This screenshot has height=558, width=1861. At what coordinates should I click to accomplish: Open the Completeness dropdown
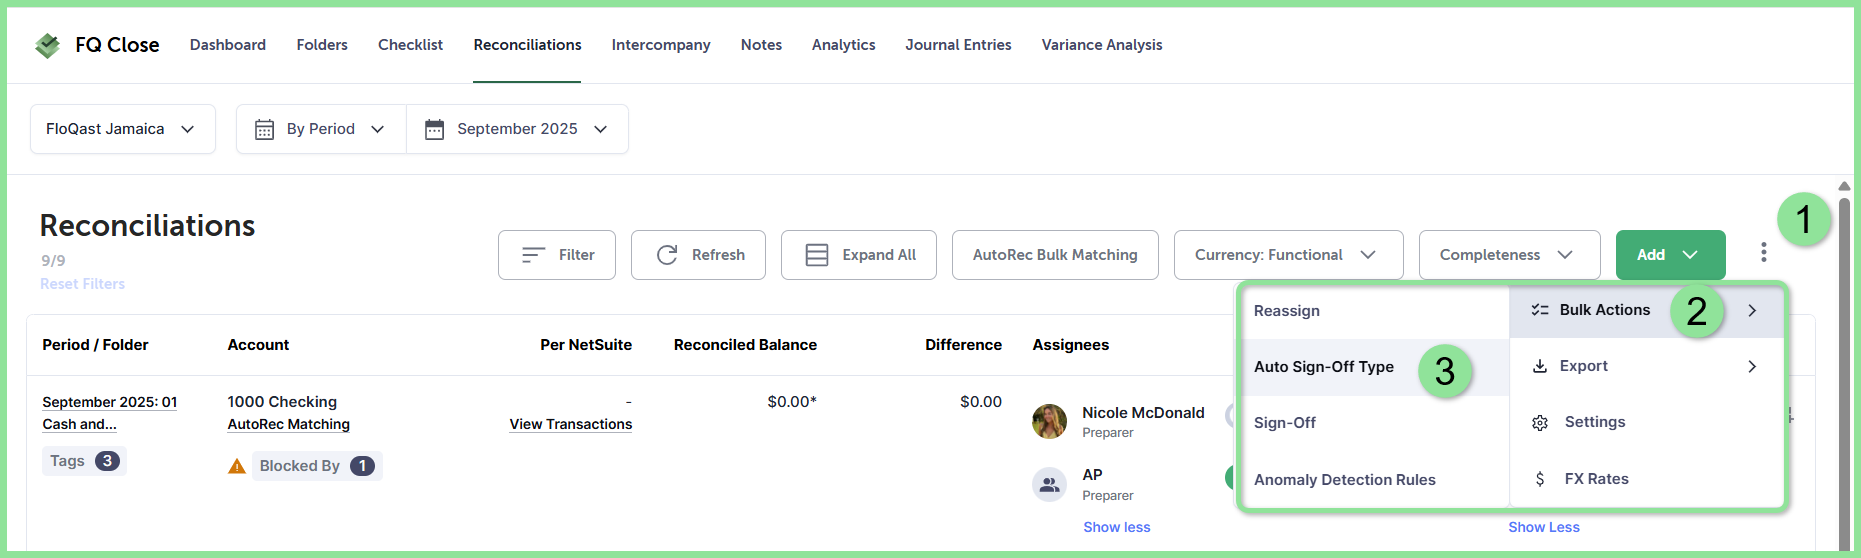point(1509,255)
